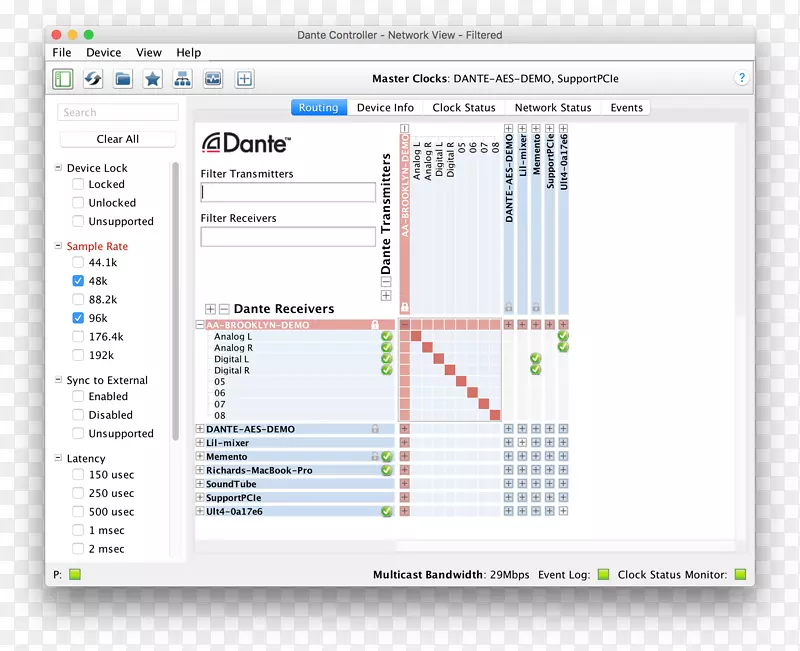This screenshot has width=800, height=651.
Task: Switch to the Clock Status tab
Action: (x=464, y=108)
